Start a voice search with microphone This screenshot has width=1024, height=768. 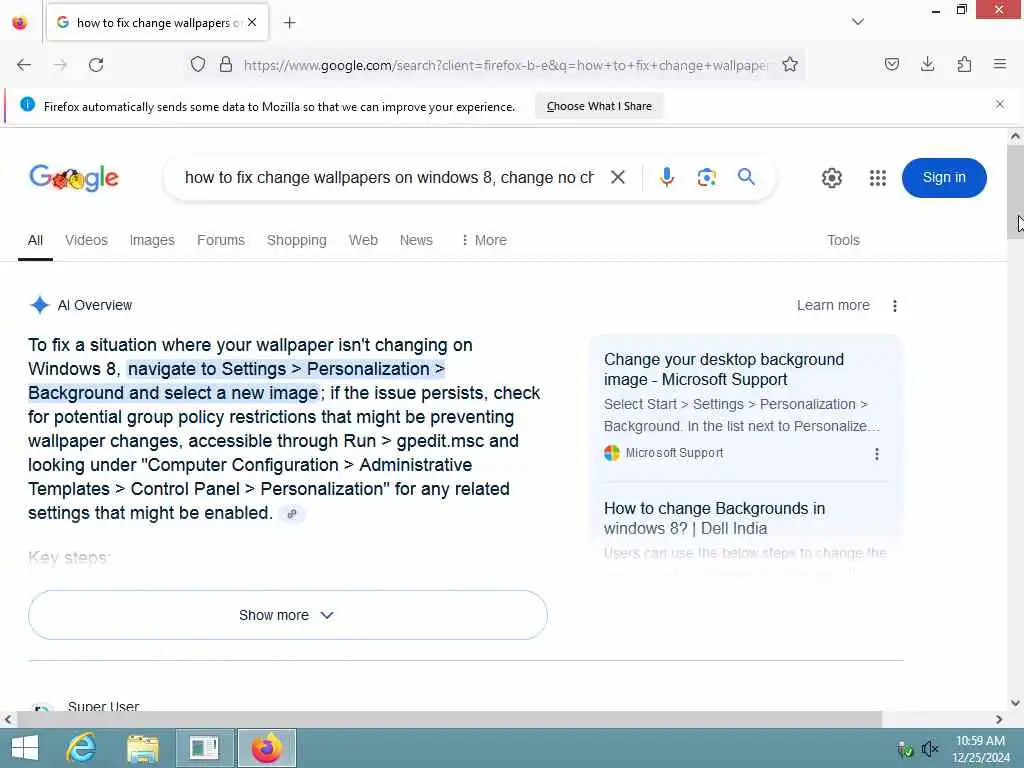(666, 177)
